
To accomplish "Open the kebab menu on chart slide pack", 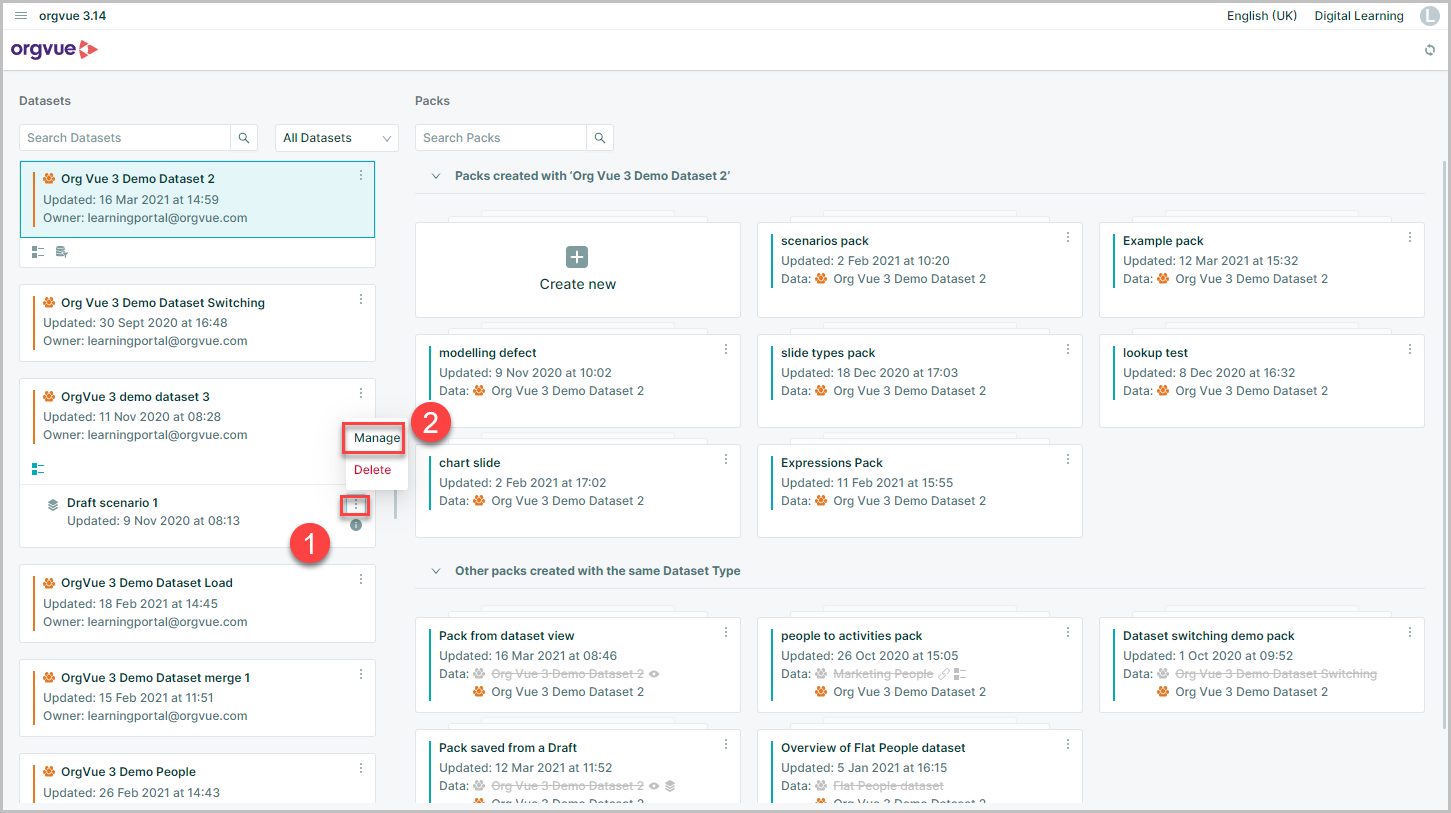I will [726, 459].
